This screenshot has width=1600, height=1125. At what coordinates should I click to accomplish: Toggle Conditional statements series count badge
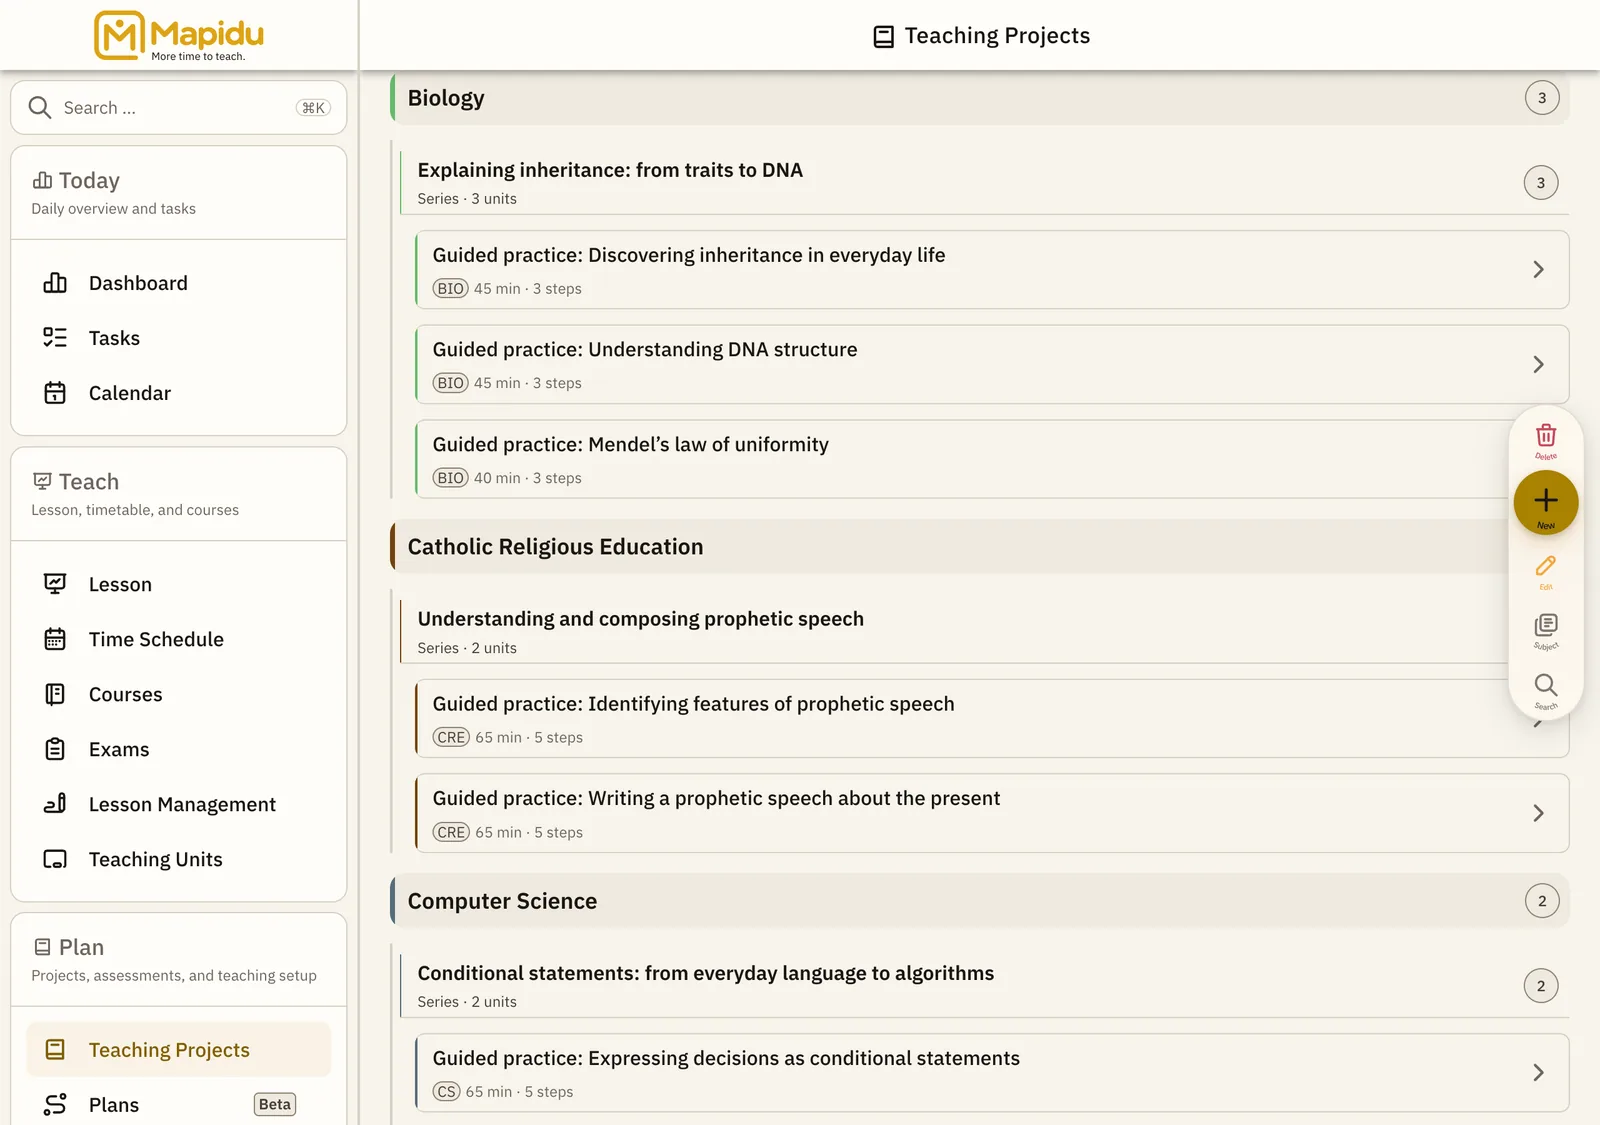pos(1541,986)
